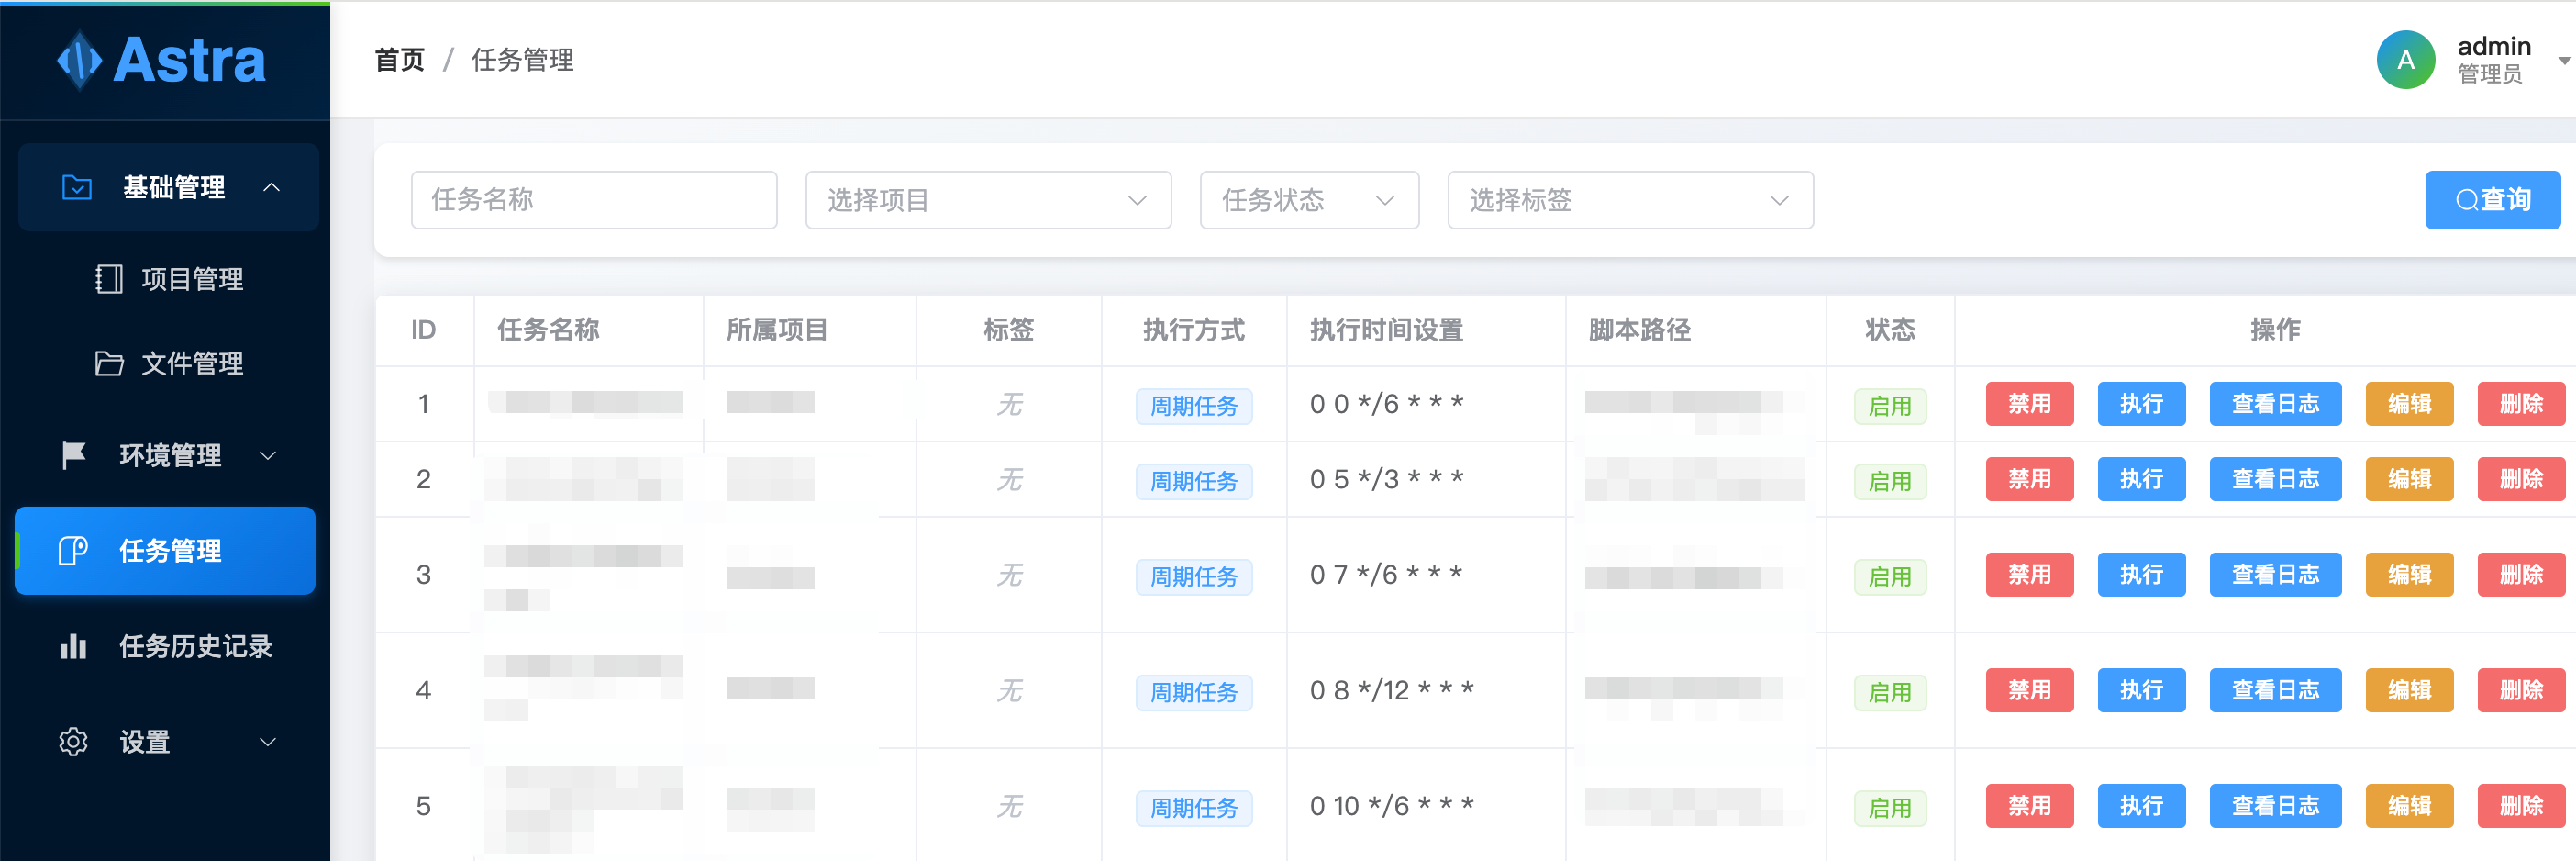The width and height of the screenshot is (2576, 861).
Task: Select the 项目管理 notebook icon in sidebar
Action: click(110, 280)
